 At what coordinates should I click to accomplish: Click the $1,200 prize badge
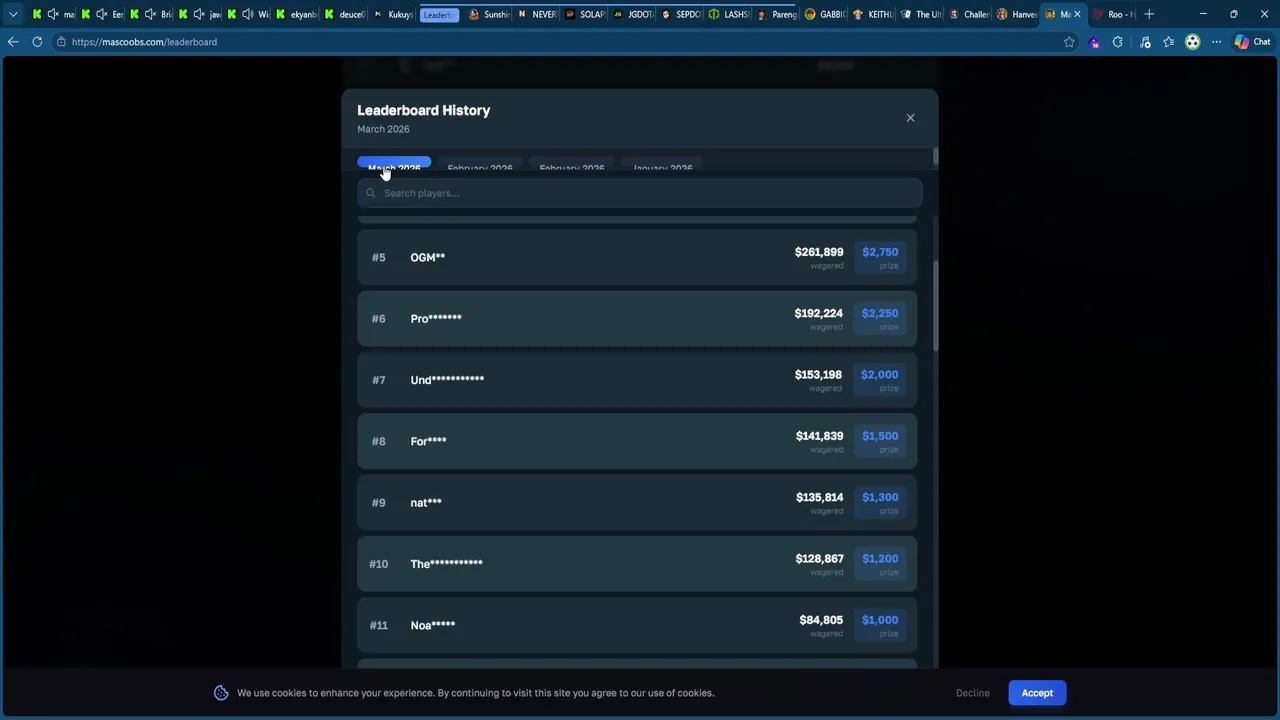(x=880, y=564)
